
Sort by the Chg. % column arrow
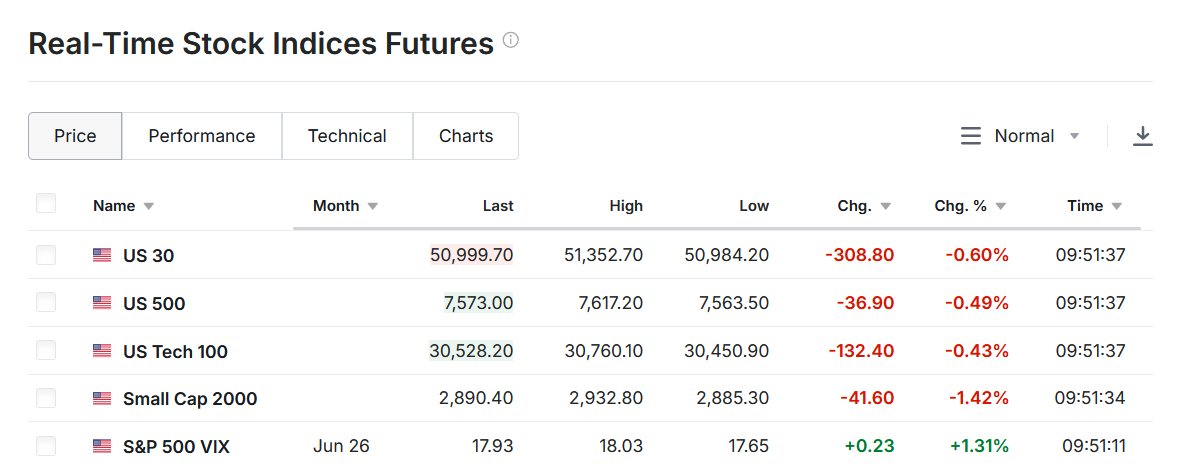[x=1000, y=206]
